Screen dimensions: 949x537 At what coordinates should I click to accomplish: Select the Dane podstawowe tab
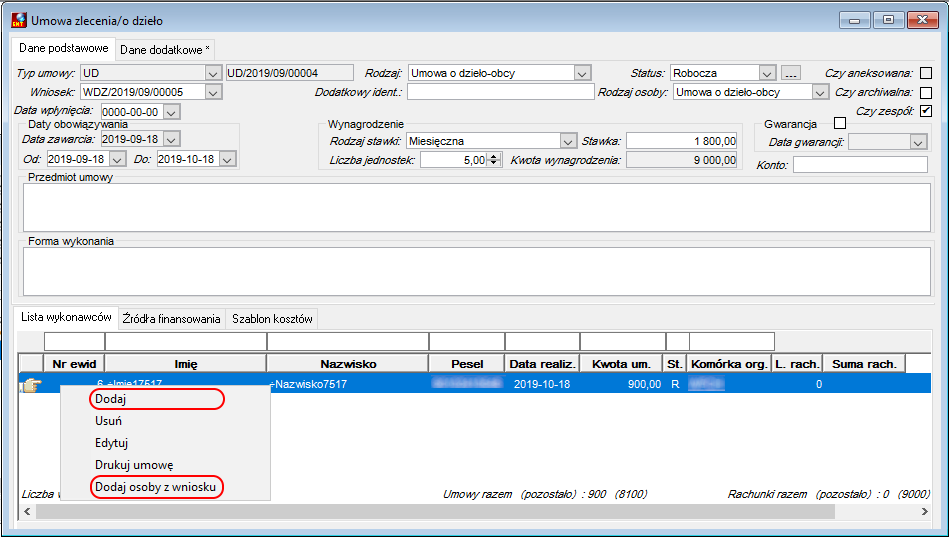click(64, 48)
